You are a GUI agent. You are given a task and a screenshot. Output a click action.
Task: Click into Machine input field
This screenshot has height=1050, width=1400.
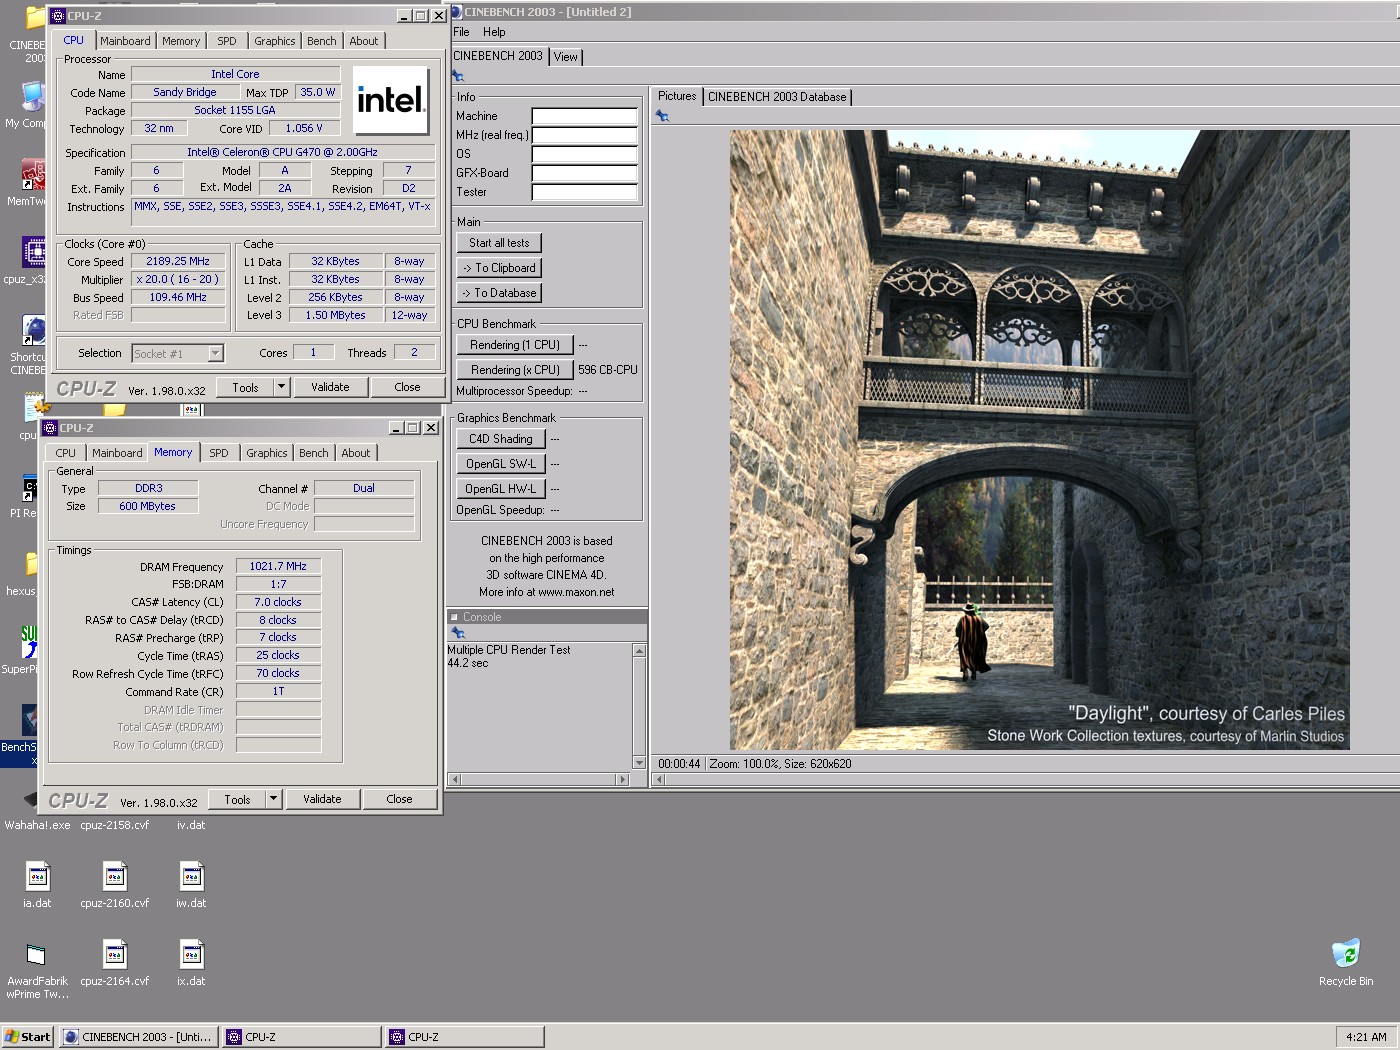click(x=585, y=116)
